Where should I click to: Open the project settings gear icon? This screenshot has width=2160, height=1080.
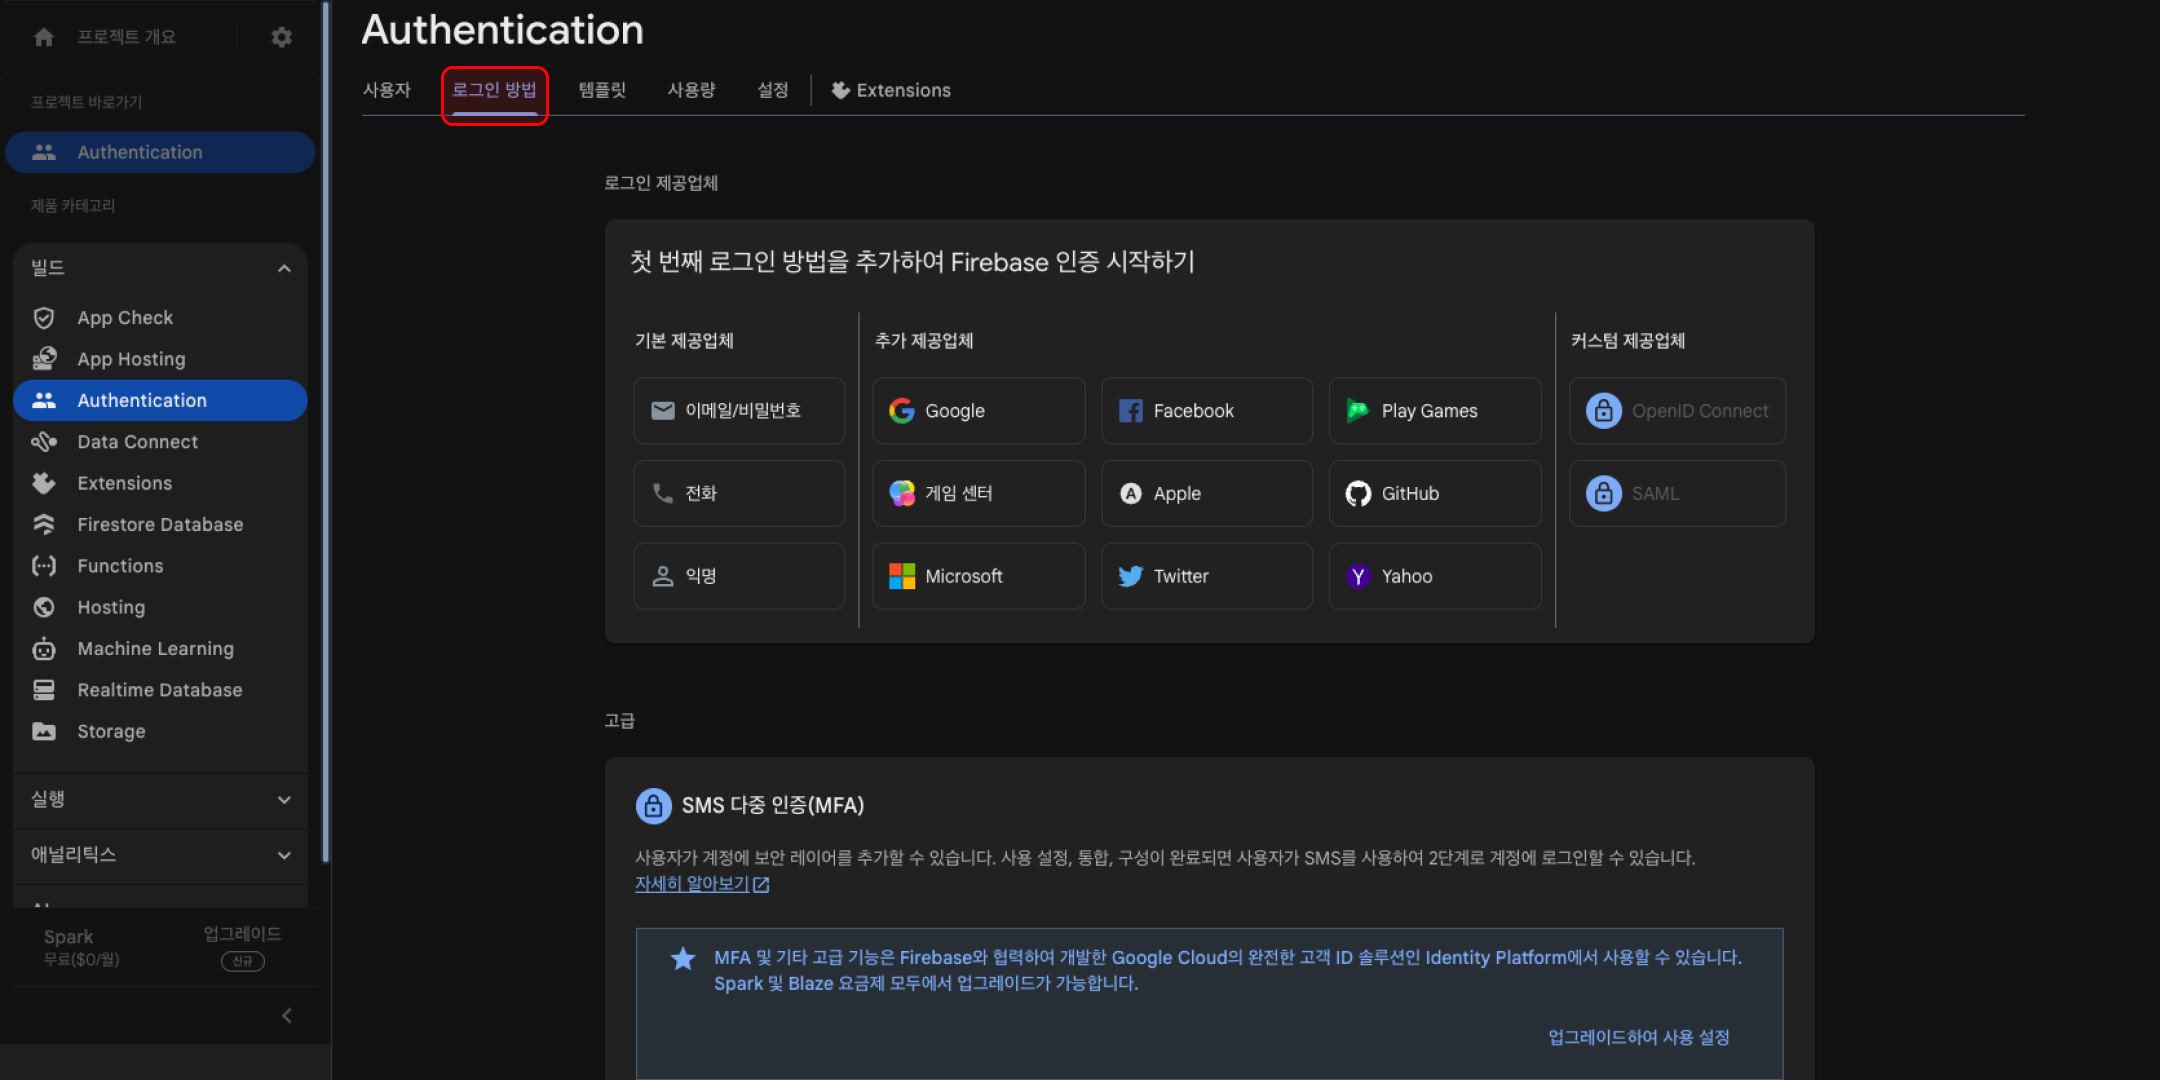click(x=282, y=37)
